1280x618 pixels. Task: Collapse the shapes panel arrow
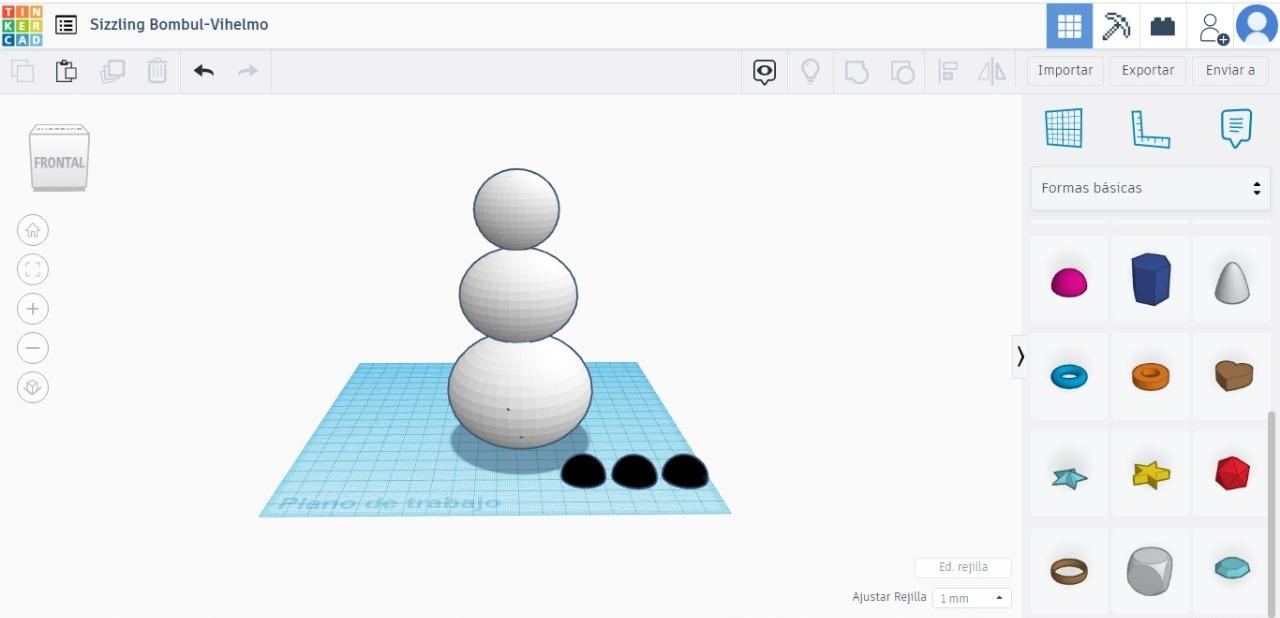[1020, 356]
